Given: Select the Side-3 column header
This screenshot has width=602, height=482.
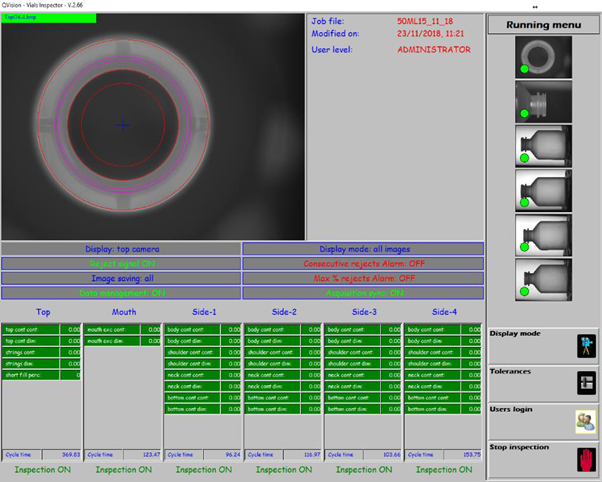Looking at the screenshot, I should click(x=363, y=312).
